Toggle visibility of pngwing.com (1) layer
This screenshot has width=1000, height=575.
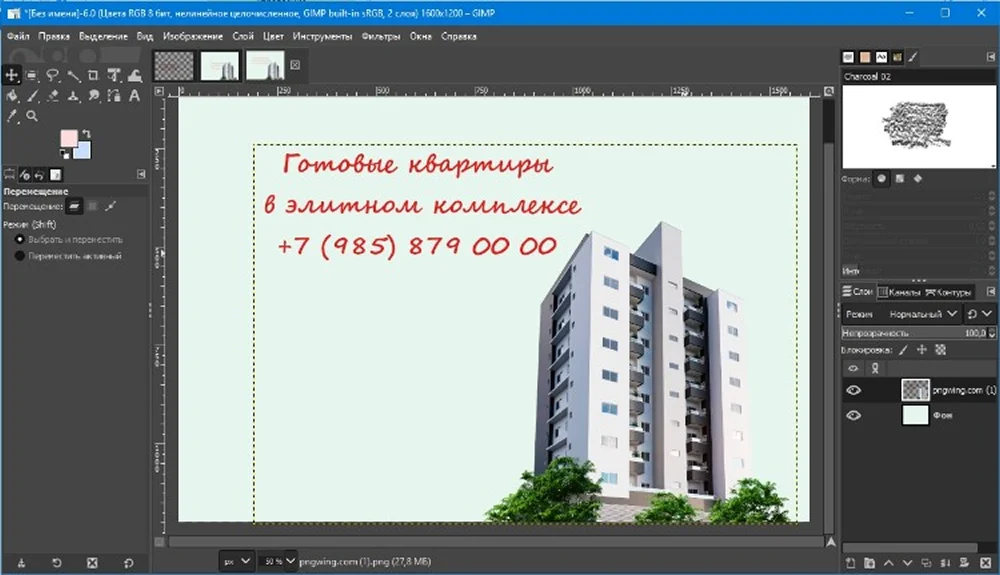853,390
